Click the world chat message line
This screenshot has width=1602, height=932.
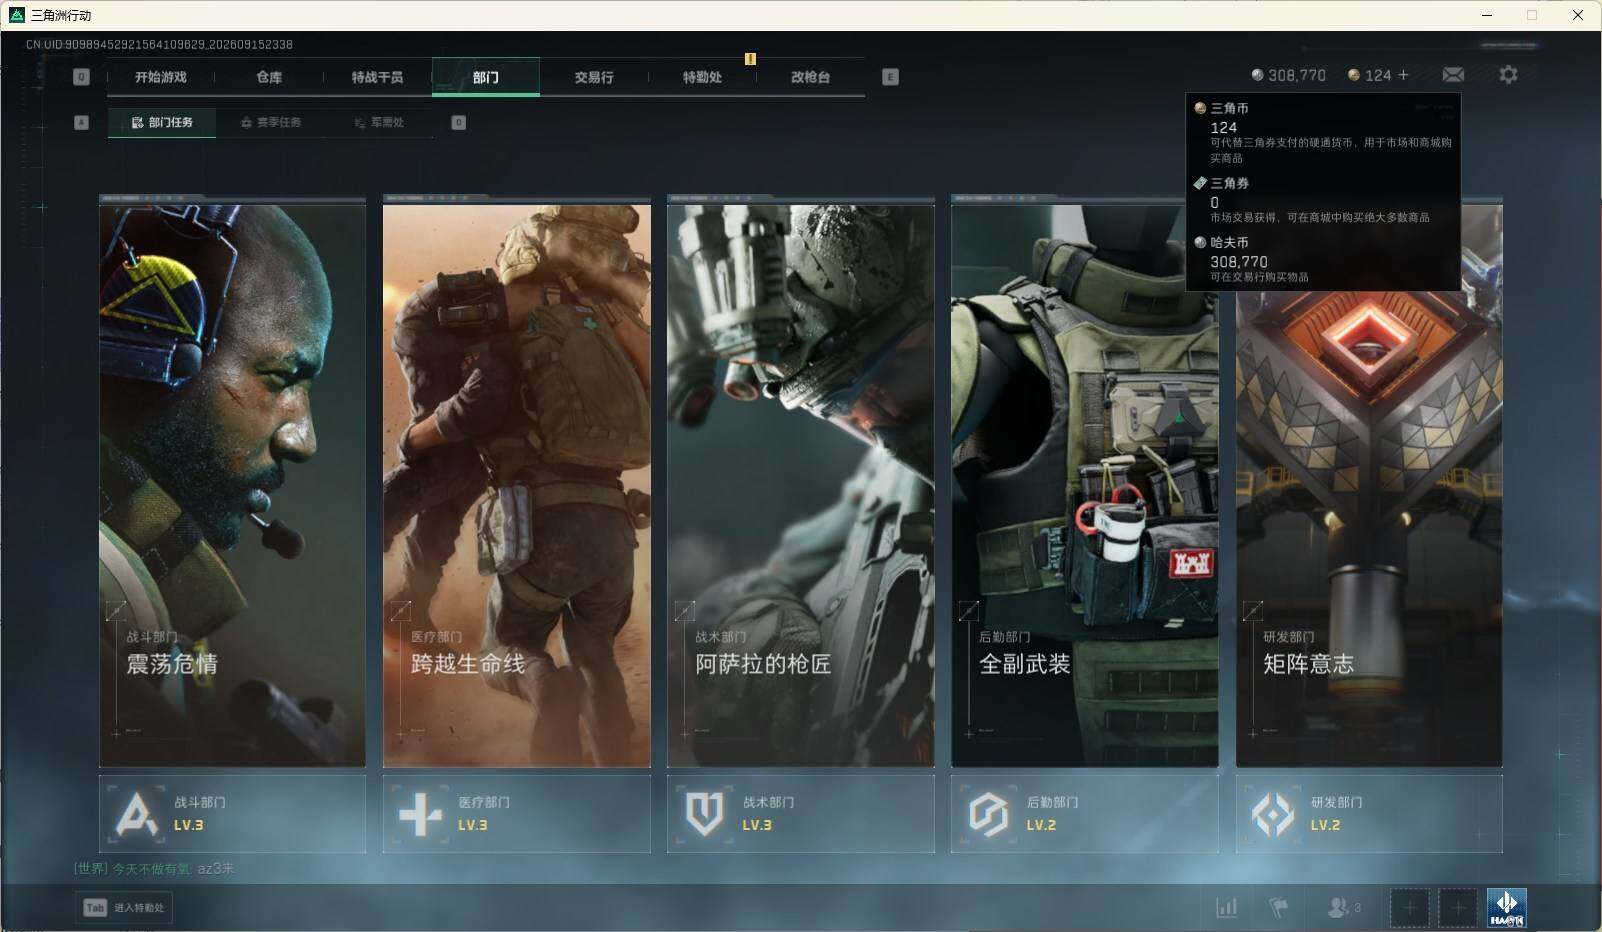point(155,868)
